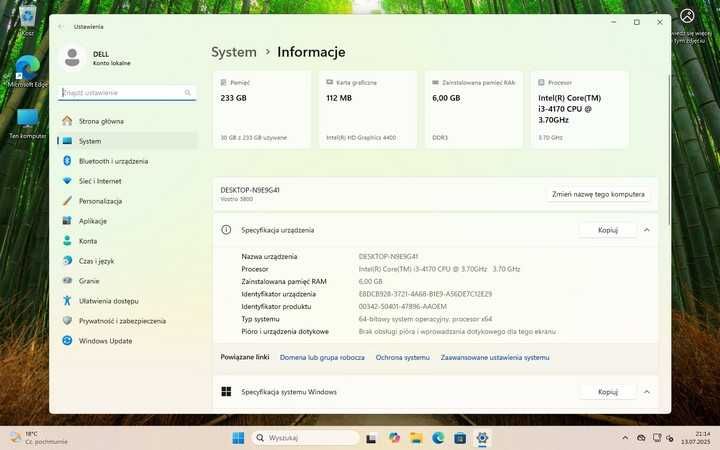Show hidden tray icons chevron
Viewport: 720px width, 450px height.
[625, 438]
